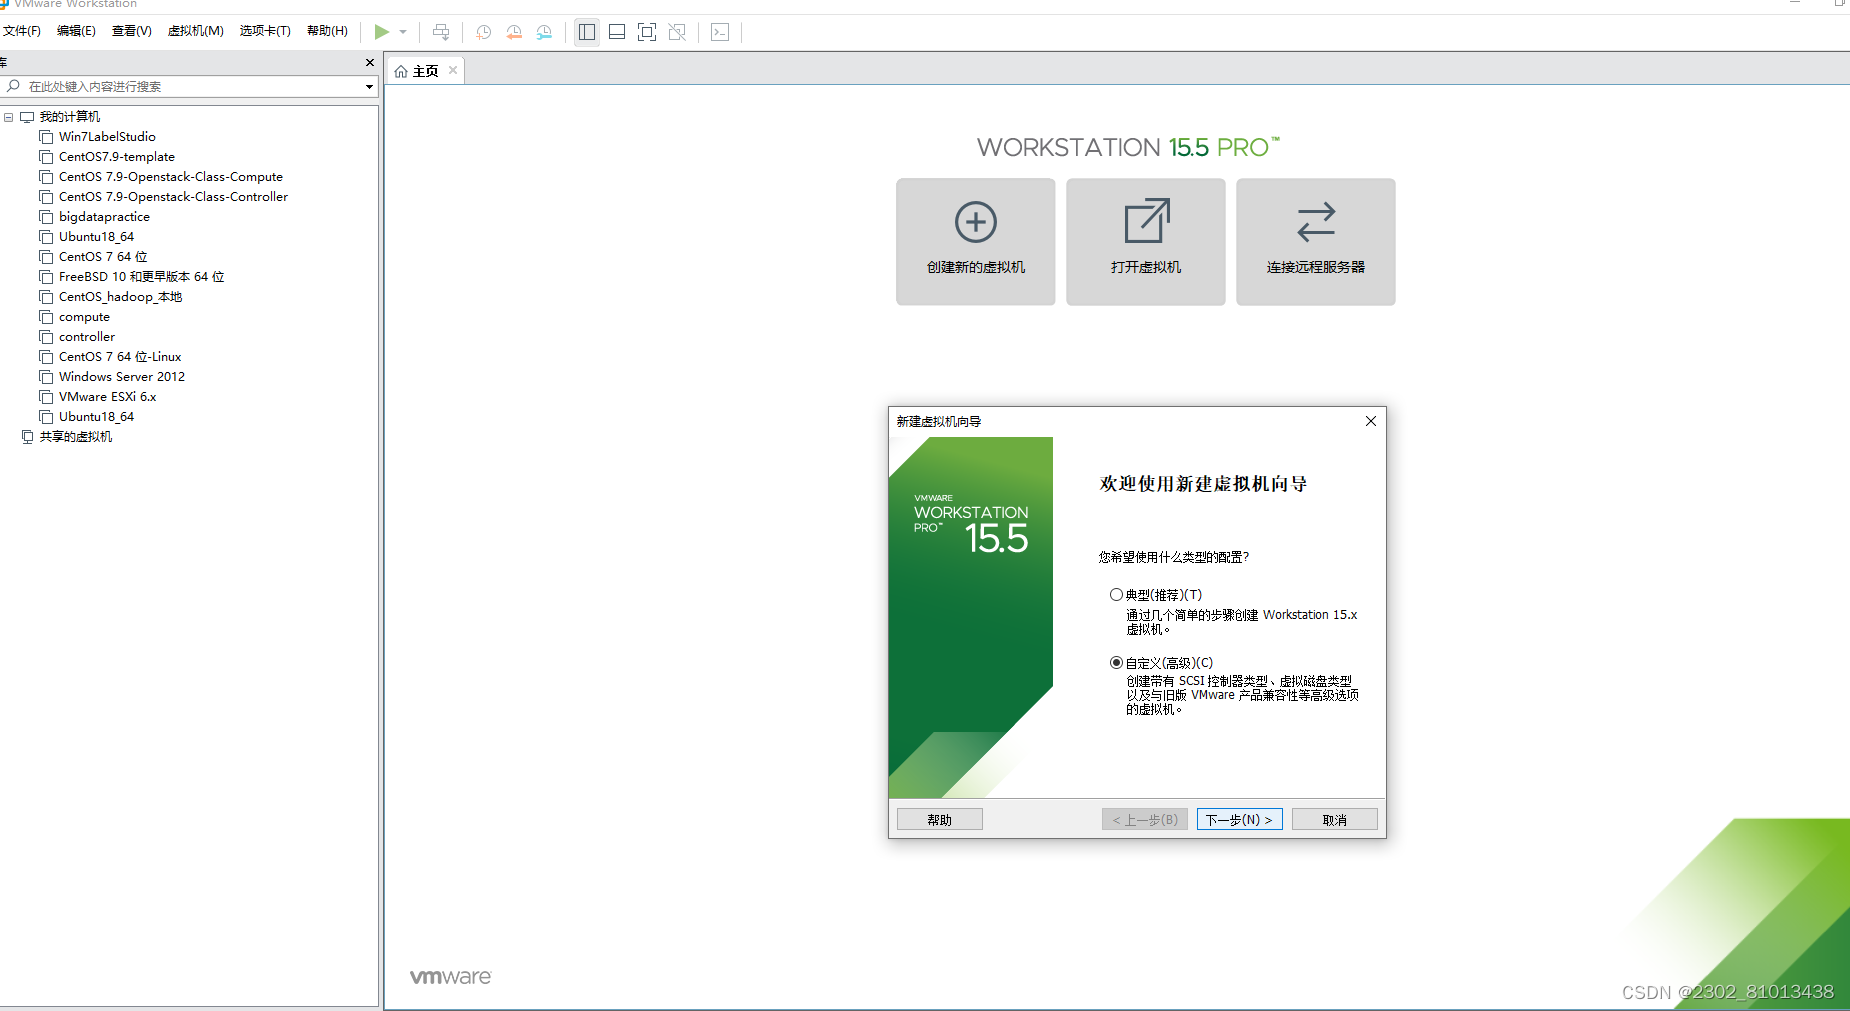Click the 共享的虚拟机 shared VMs icon
Viewport: 1850px width, 1011px height.
[x=27, y=437]
